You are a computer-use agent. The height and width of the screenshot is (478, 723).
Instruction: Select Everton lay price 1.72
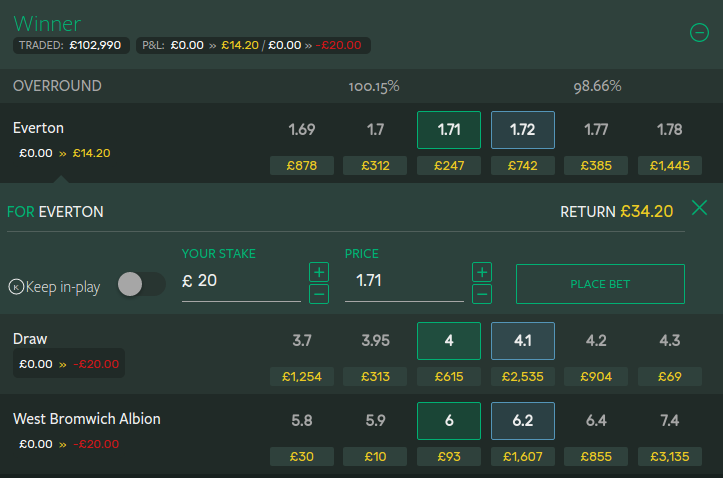[522, 130]
